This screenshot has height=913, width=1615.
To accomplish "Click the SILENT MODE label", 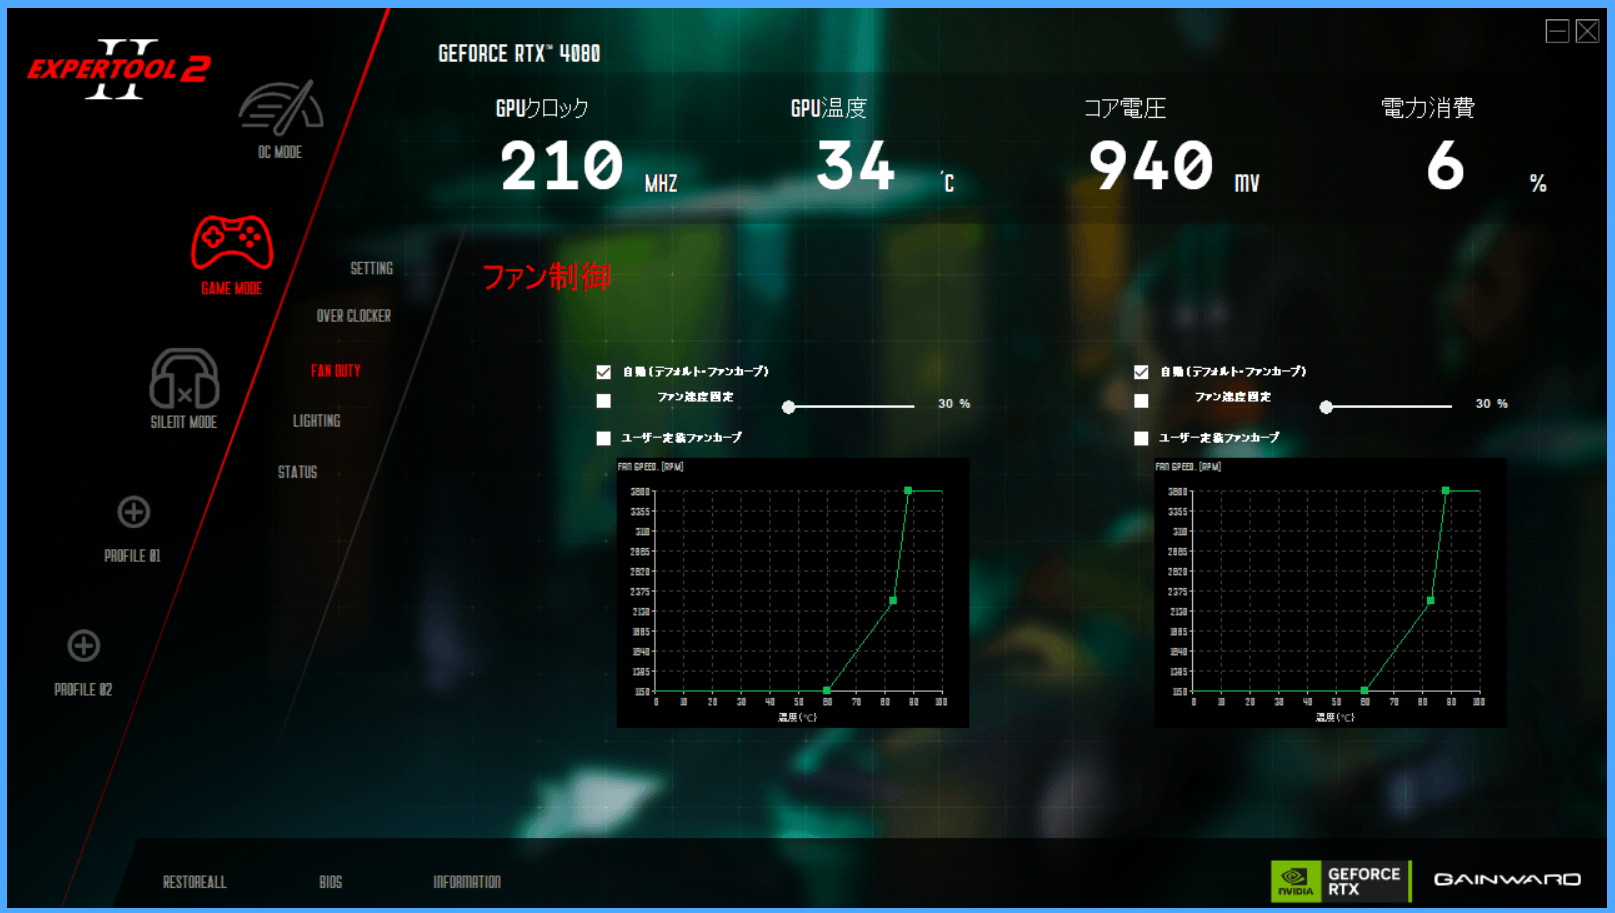I will [x=184, y=422].
